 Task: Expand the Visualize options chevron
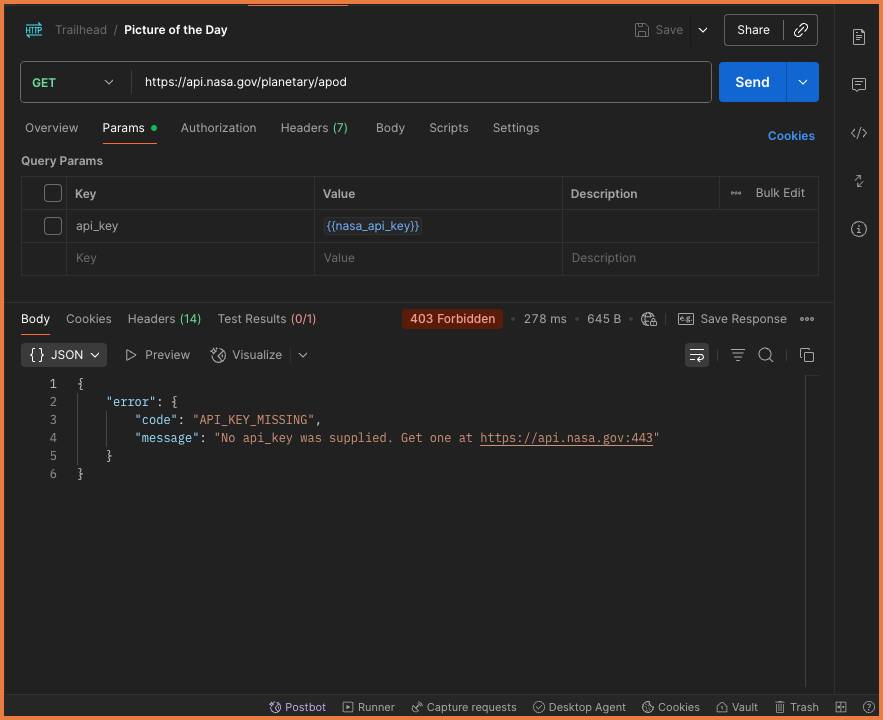pyautogui.click(x=303, y=355)
